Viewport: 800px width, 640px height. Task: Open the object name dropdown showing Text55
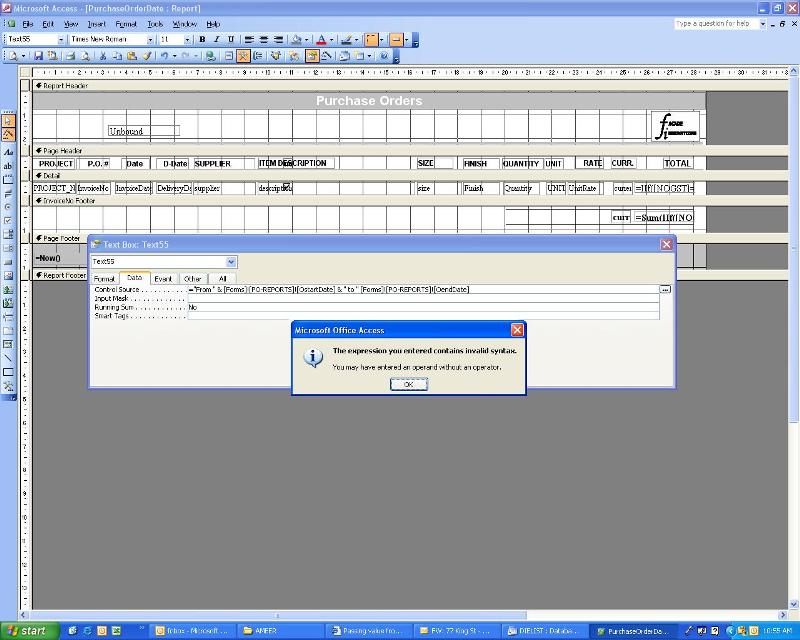click(x=61, y=39)
